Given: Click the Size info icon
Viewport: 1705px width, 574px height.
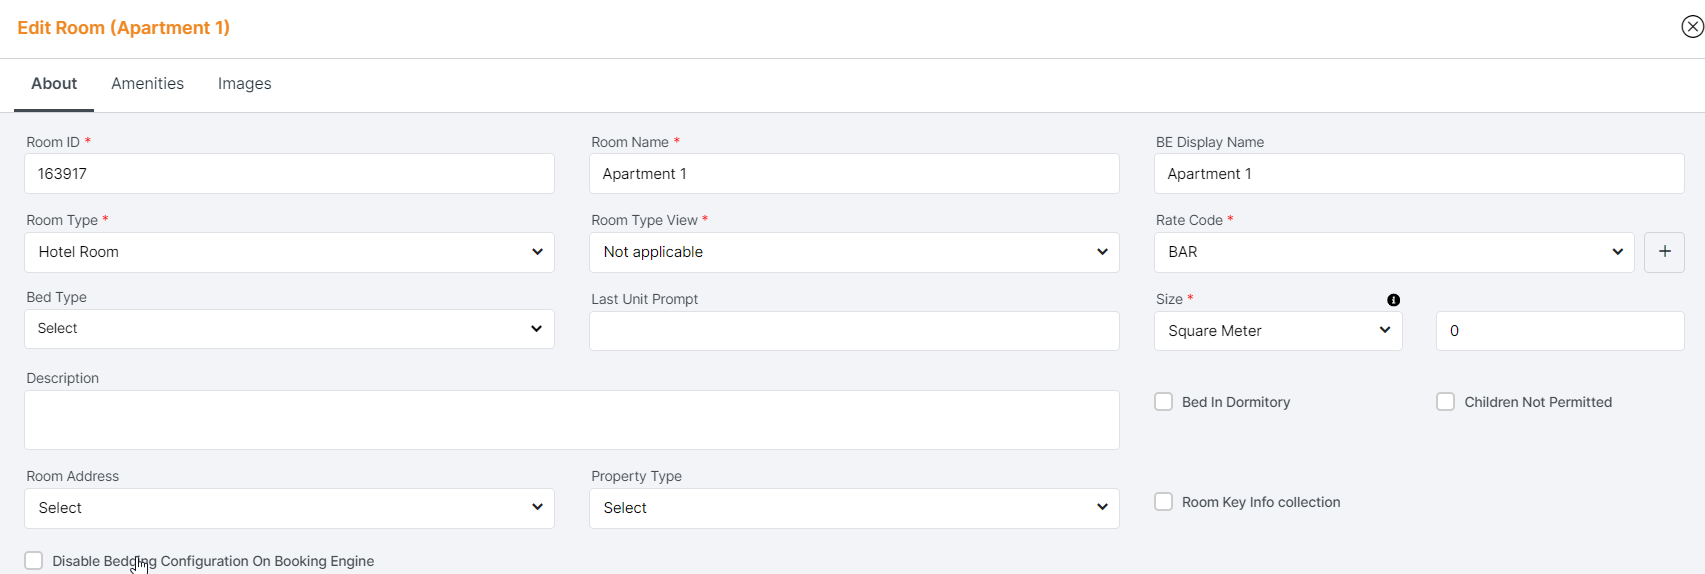Looking at the screenshot, I should (1393, 300).
